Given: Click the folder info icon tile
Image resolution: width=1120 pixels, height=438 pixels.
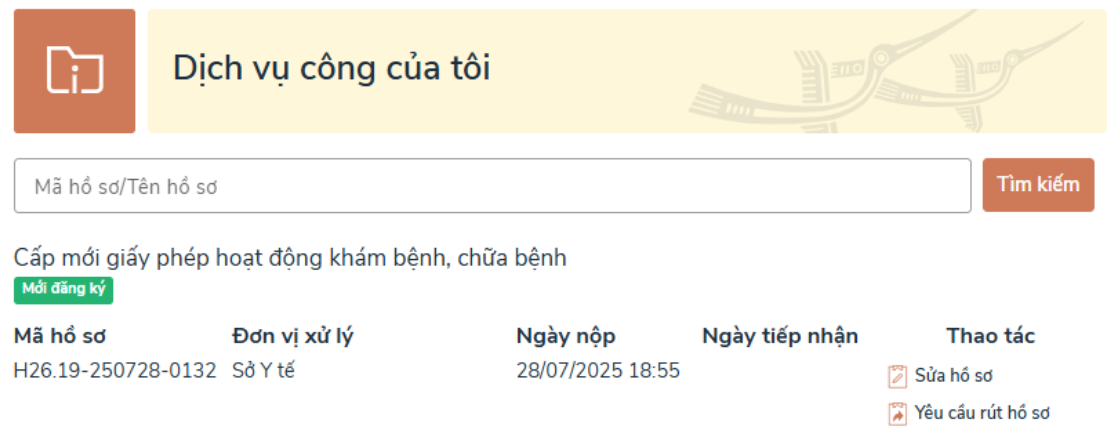Looking at the screenshot, I should [x=74, y=71].
